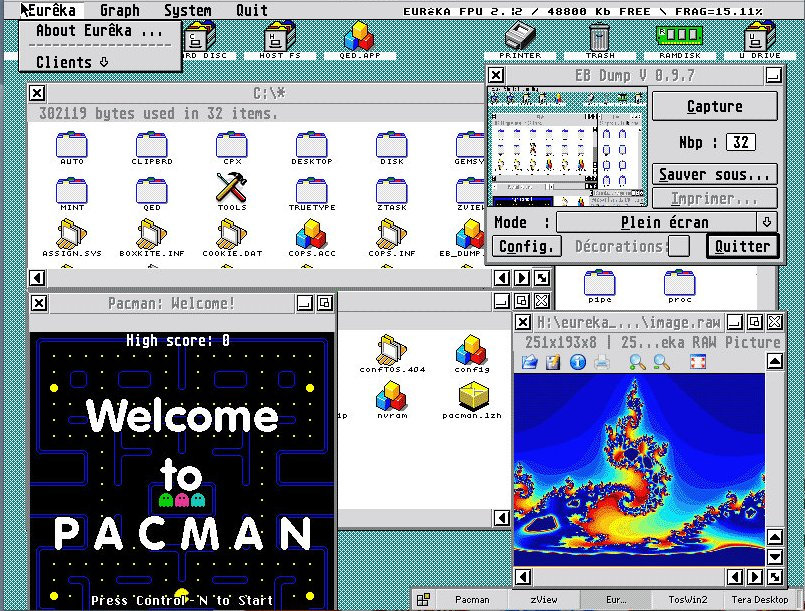Click the Sauver sous... button
This screenshot has height=611, width=805.
715,175
